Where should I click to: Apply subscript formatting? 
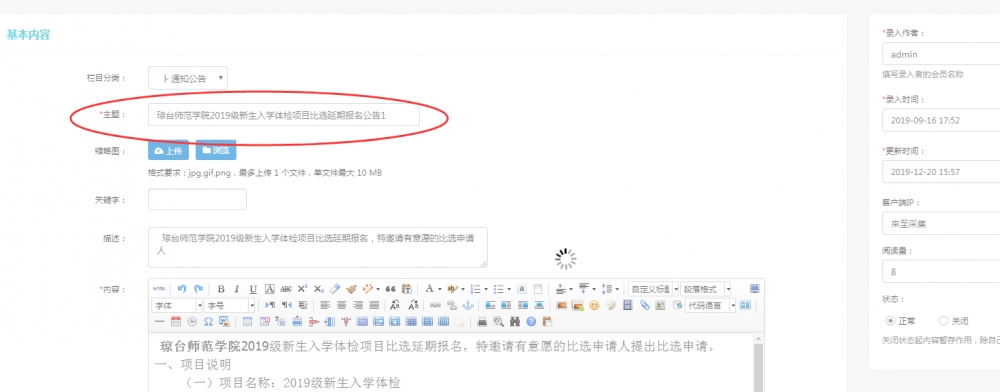click(x=319, y=289)
